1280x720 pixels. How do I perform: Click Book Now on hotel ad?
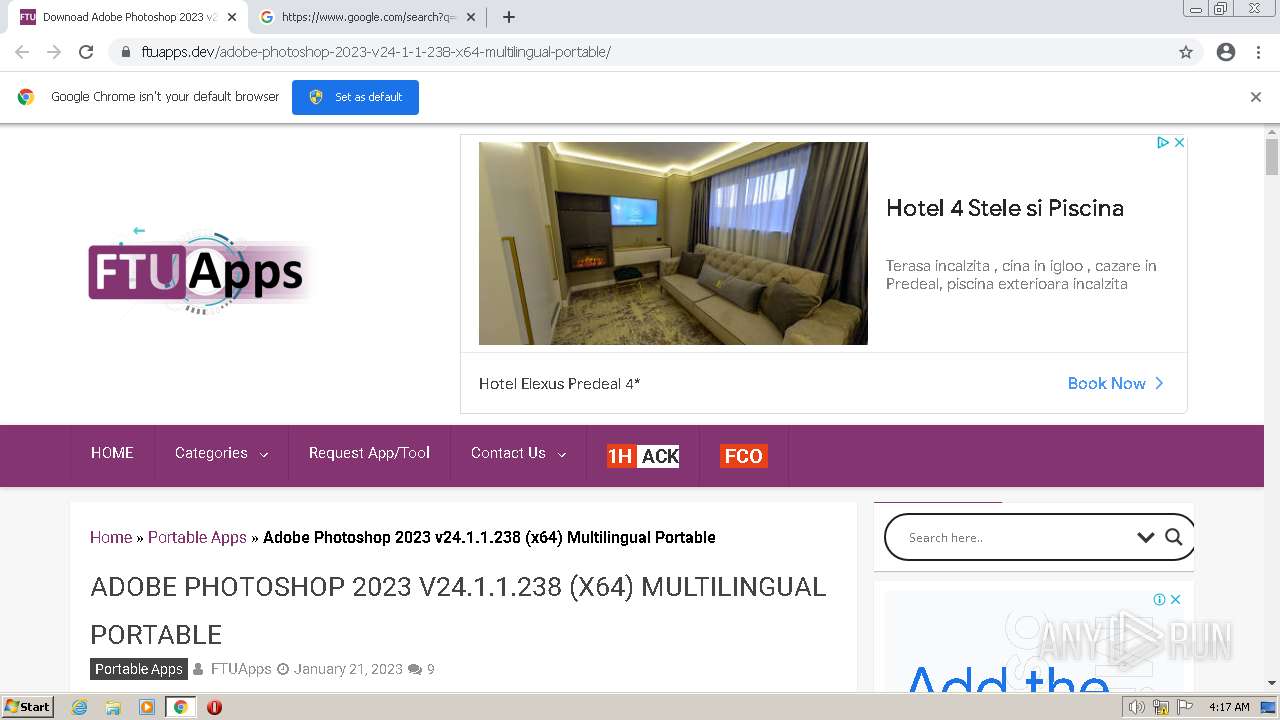(1115, 383)
